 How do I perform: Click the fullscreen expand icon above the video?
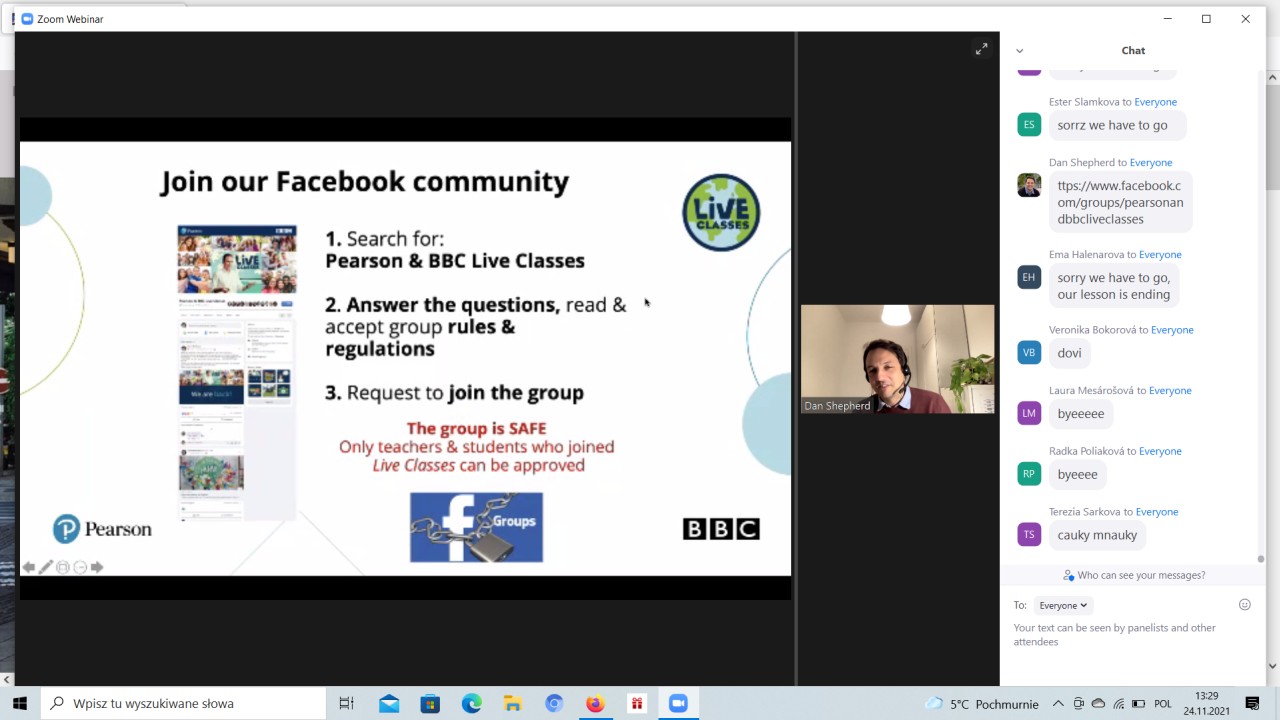(x=981, y=49)
